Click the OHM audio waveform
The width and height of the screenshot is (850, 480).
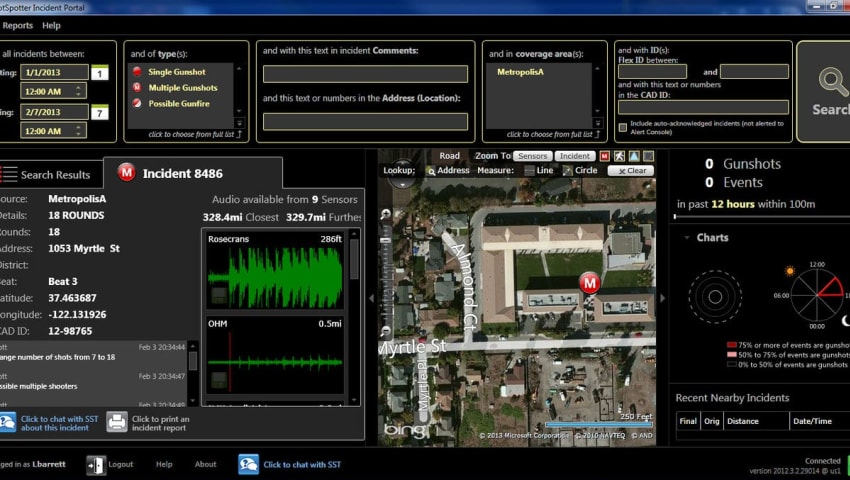(275, 361)
